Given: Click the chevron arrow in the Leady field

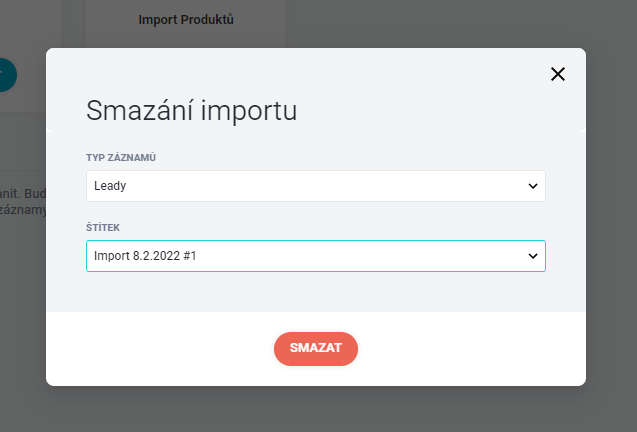Looking at the screenshot, I should 533,186.
